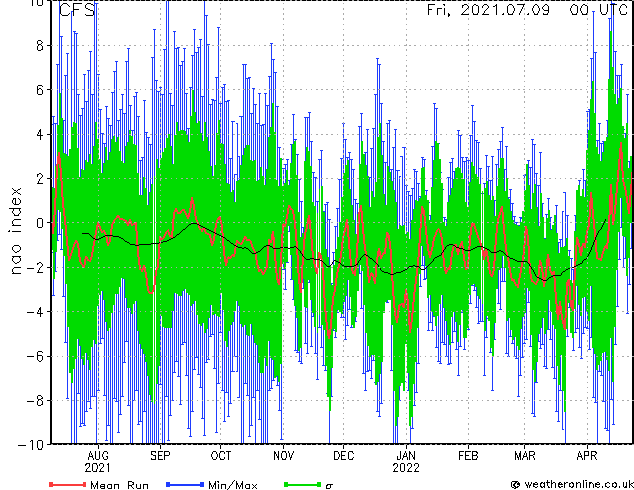Click the APR x-axis label
Image resolution: width=634 pixels, height=490 pixels.
[587, 456]
